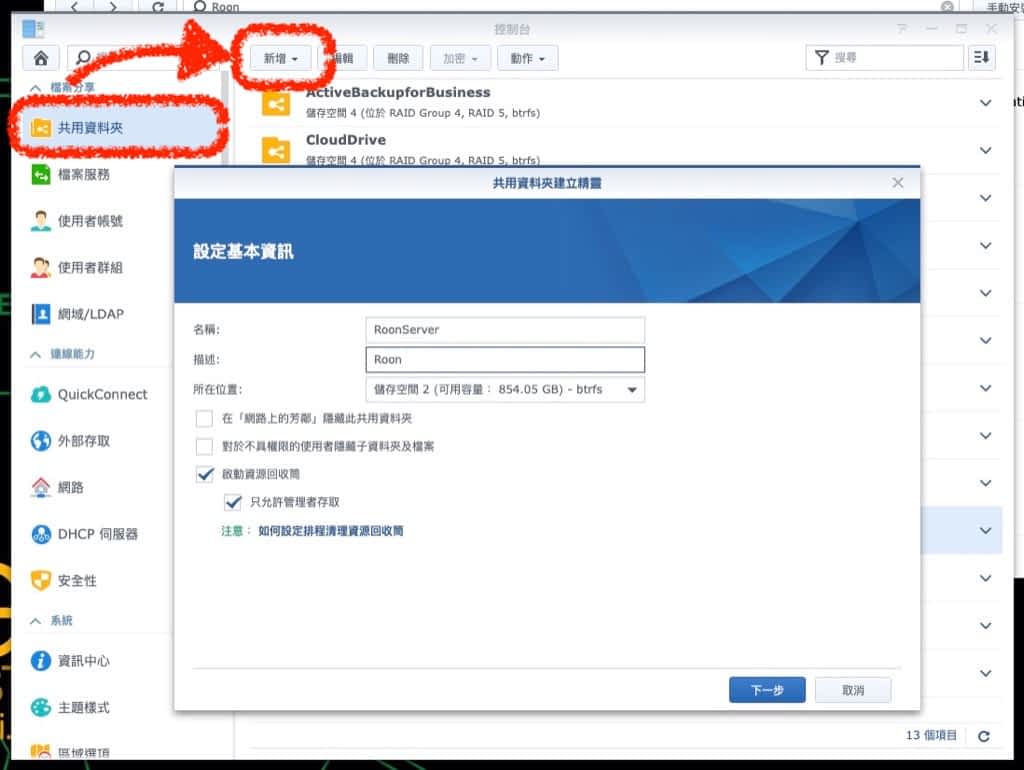Screen dimensions: 1024x770
Task: Check 對於不具權限的使用者隱藏子資料夾及檔案 option
Action: coord(205,446)
